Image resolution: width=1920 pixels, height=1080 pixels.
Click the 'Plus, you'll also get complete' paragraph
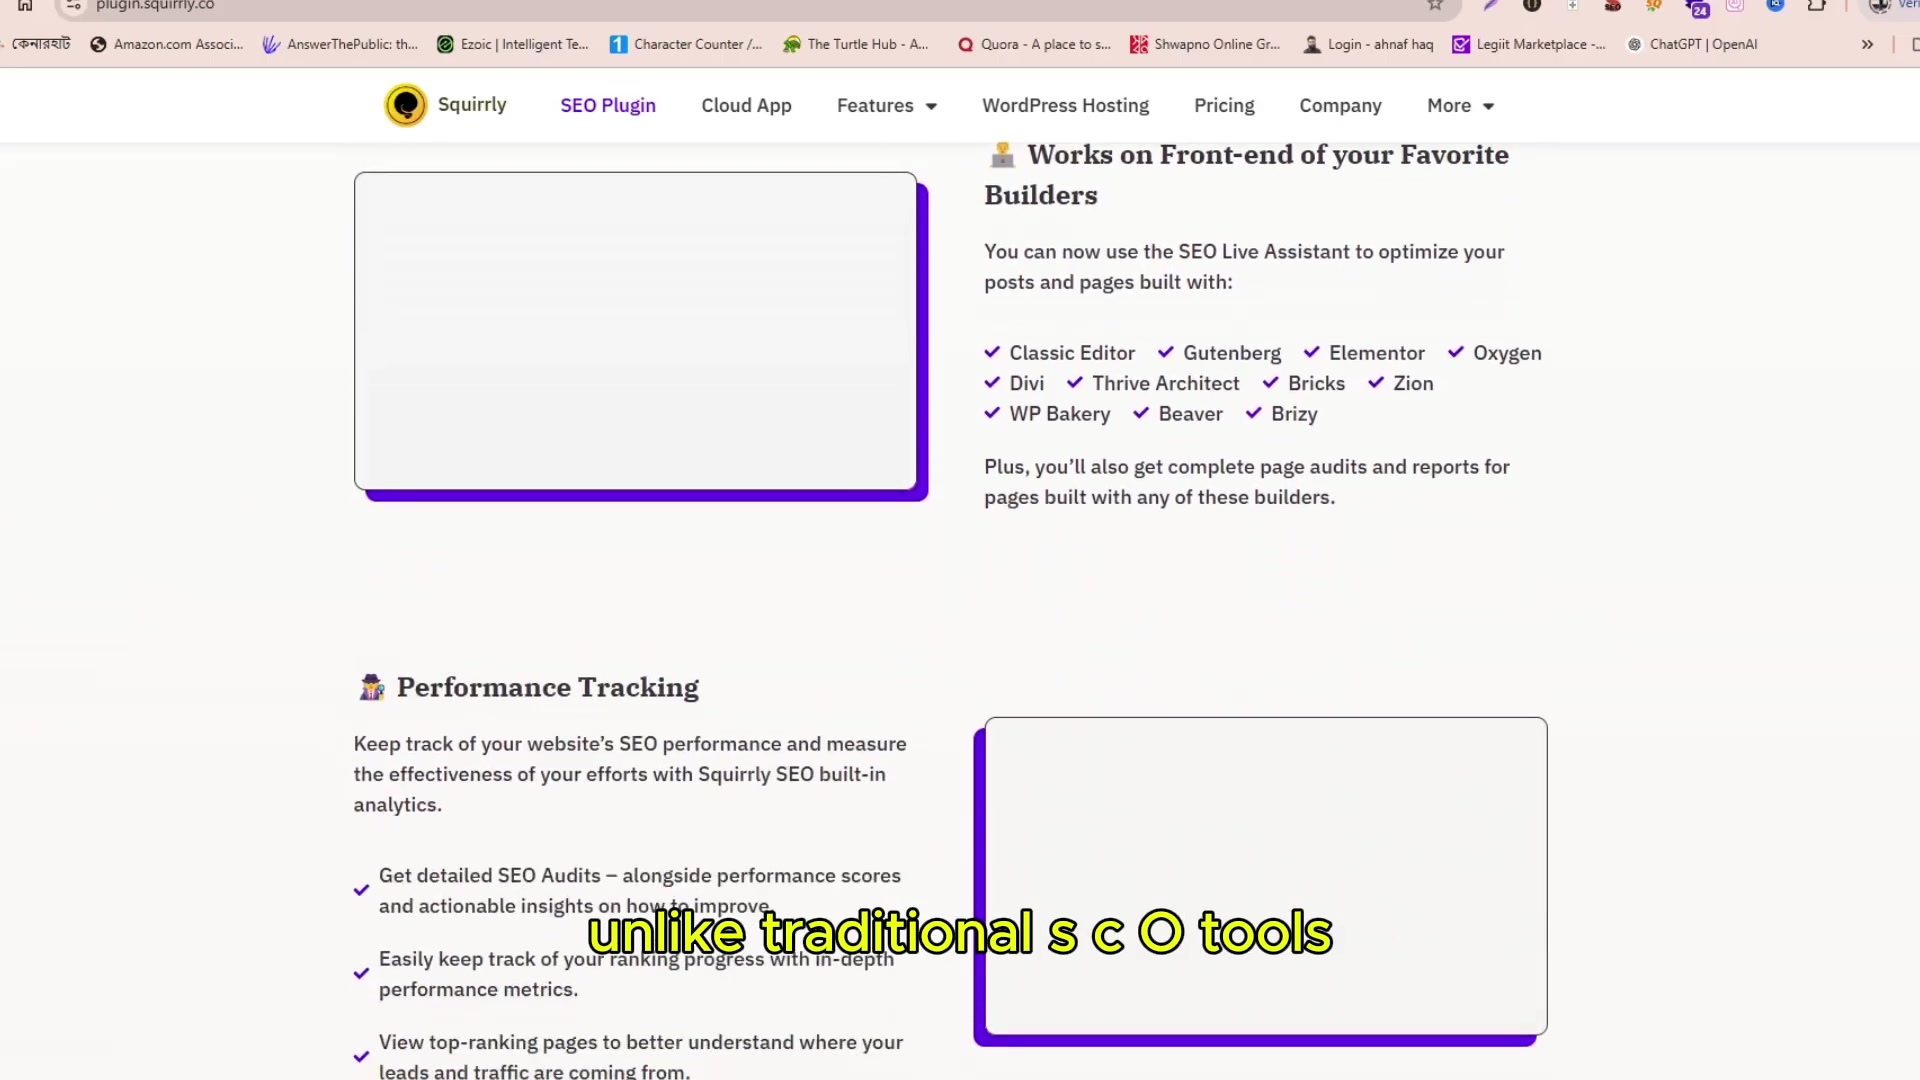click(x=1247, y=482)
